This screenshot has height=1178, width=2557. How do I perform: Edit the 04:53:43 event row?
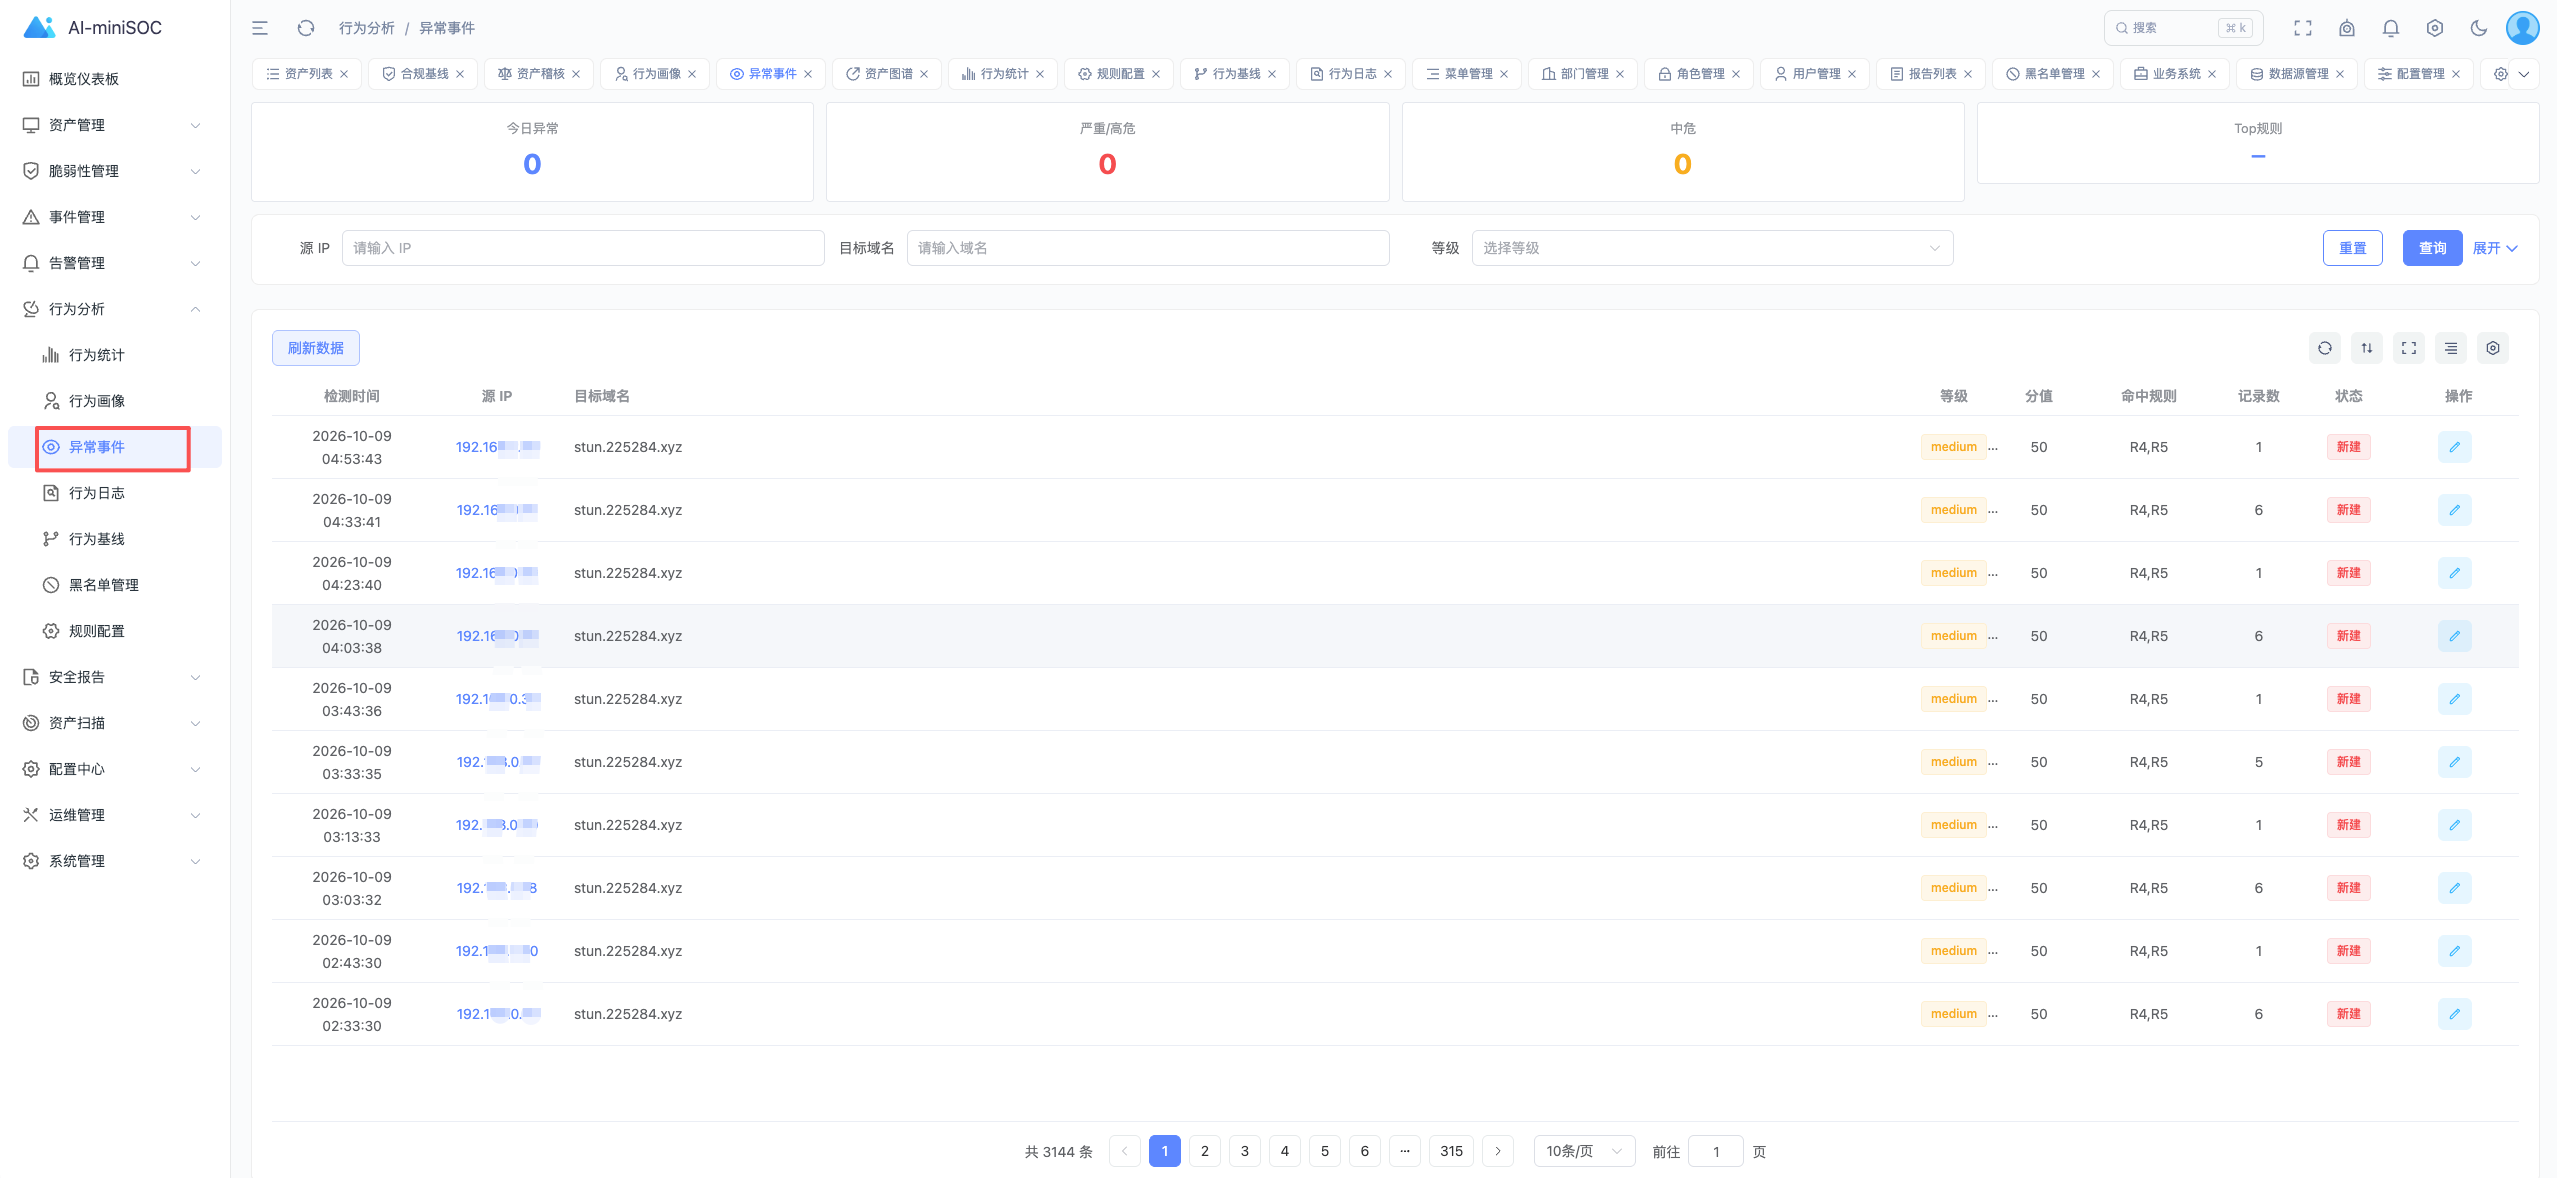tap(2455, 447)
